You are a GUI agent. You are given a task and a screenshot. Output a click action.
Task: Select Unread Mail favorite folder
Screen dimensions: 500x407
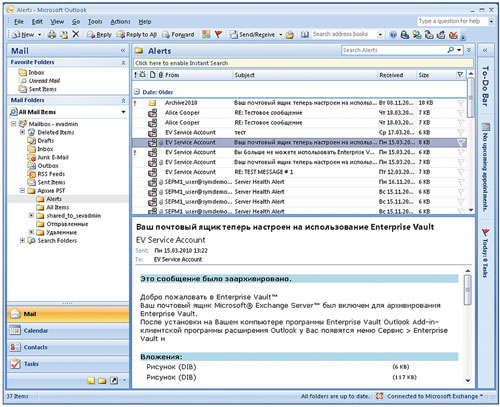(x=44, y=81)
